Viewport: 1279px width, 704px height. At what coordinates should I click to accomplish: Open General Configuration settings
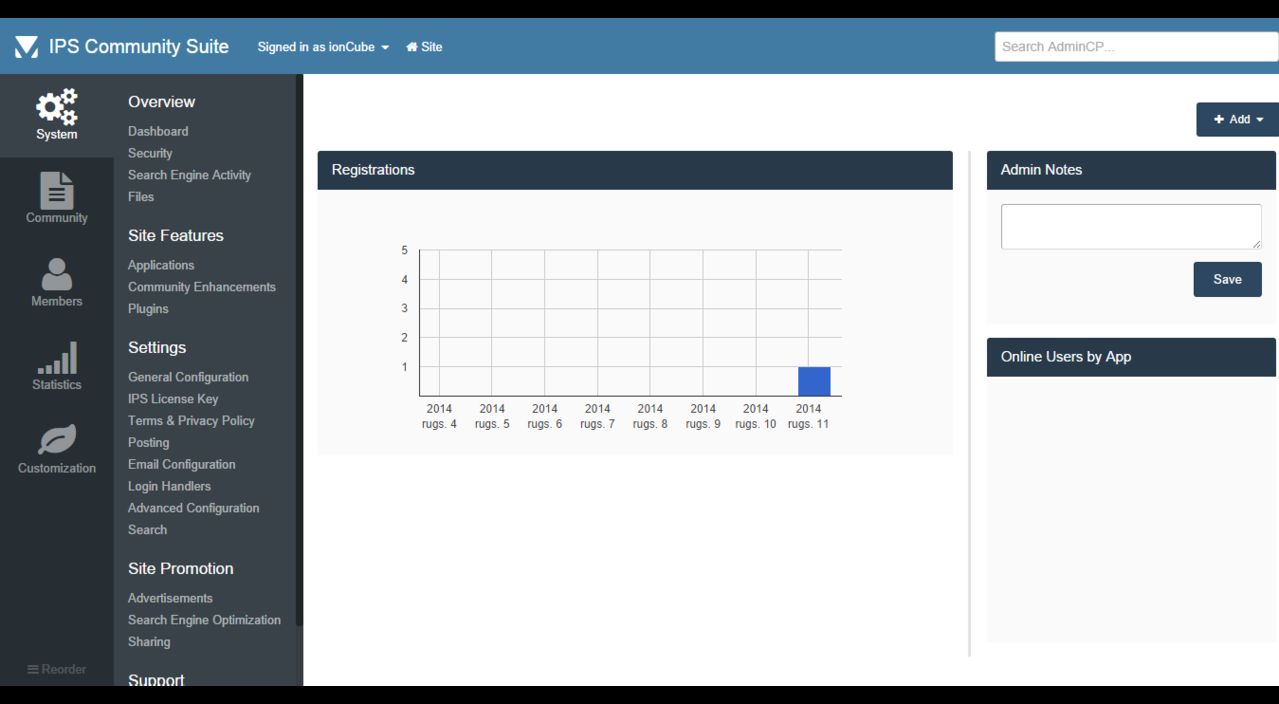pyautogui.click(x=188, y=377)
